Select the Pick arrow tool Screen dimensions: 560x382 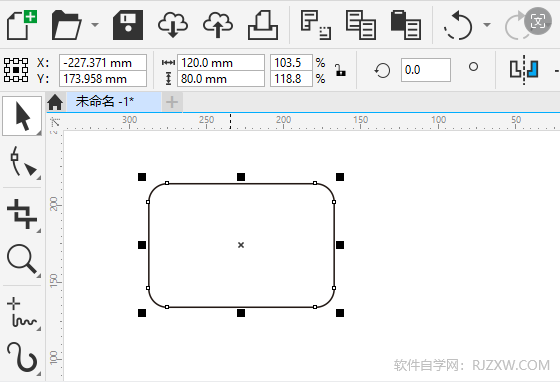[x=22, y=116]
